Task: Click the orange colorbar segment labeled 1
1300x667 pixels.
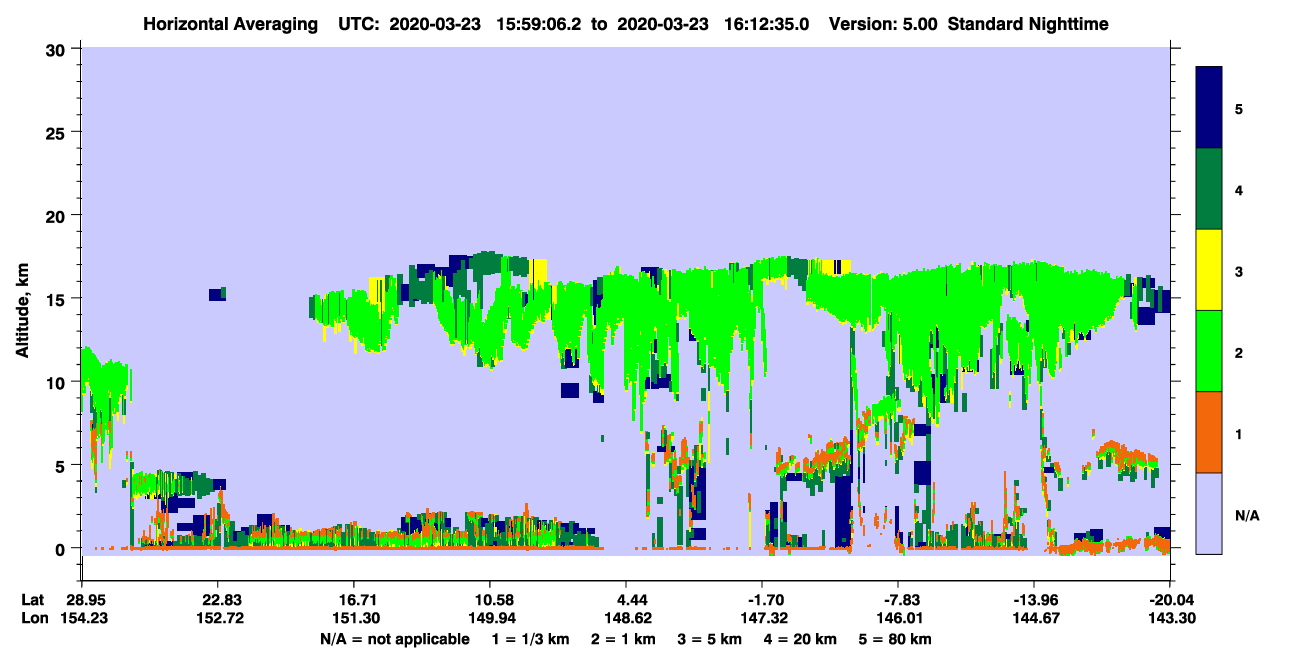Action: point(1209,432)
